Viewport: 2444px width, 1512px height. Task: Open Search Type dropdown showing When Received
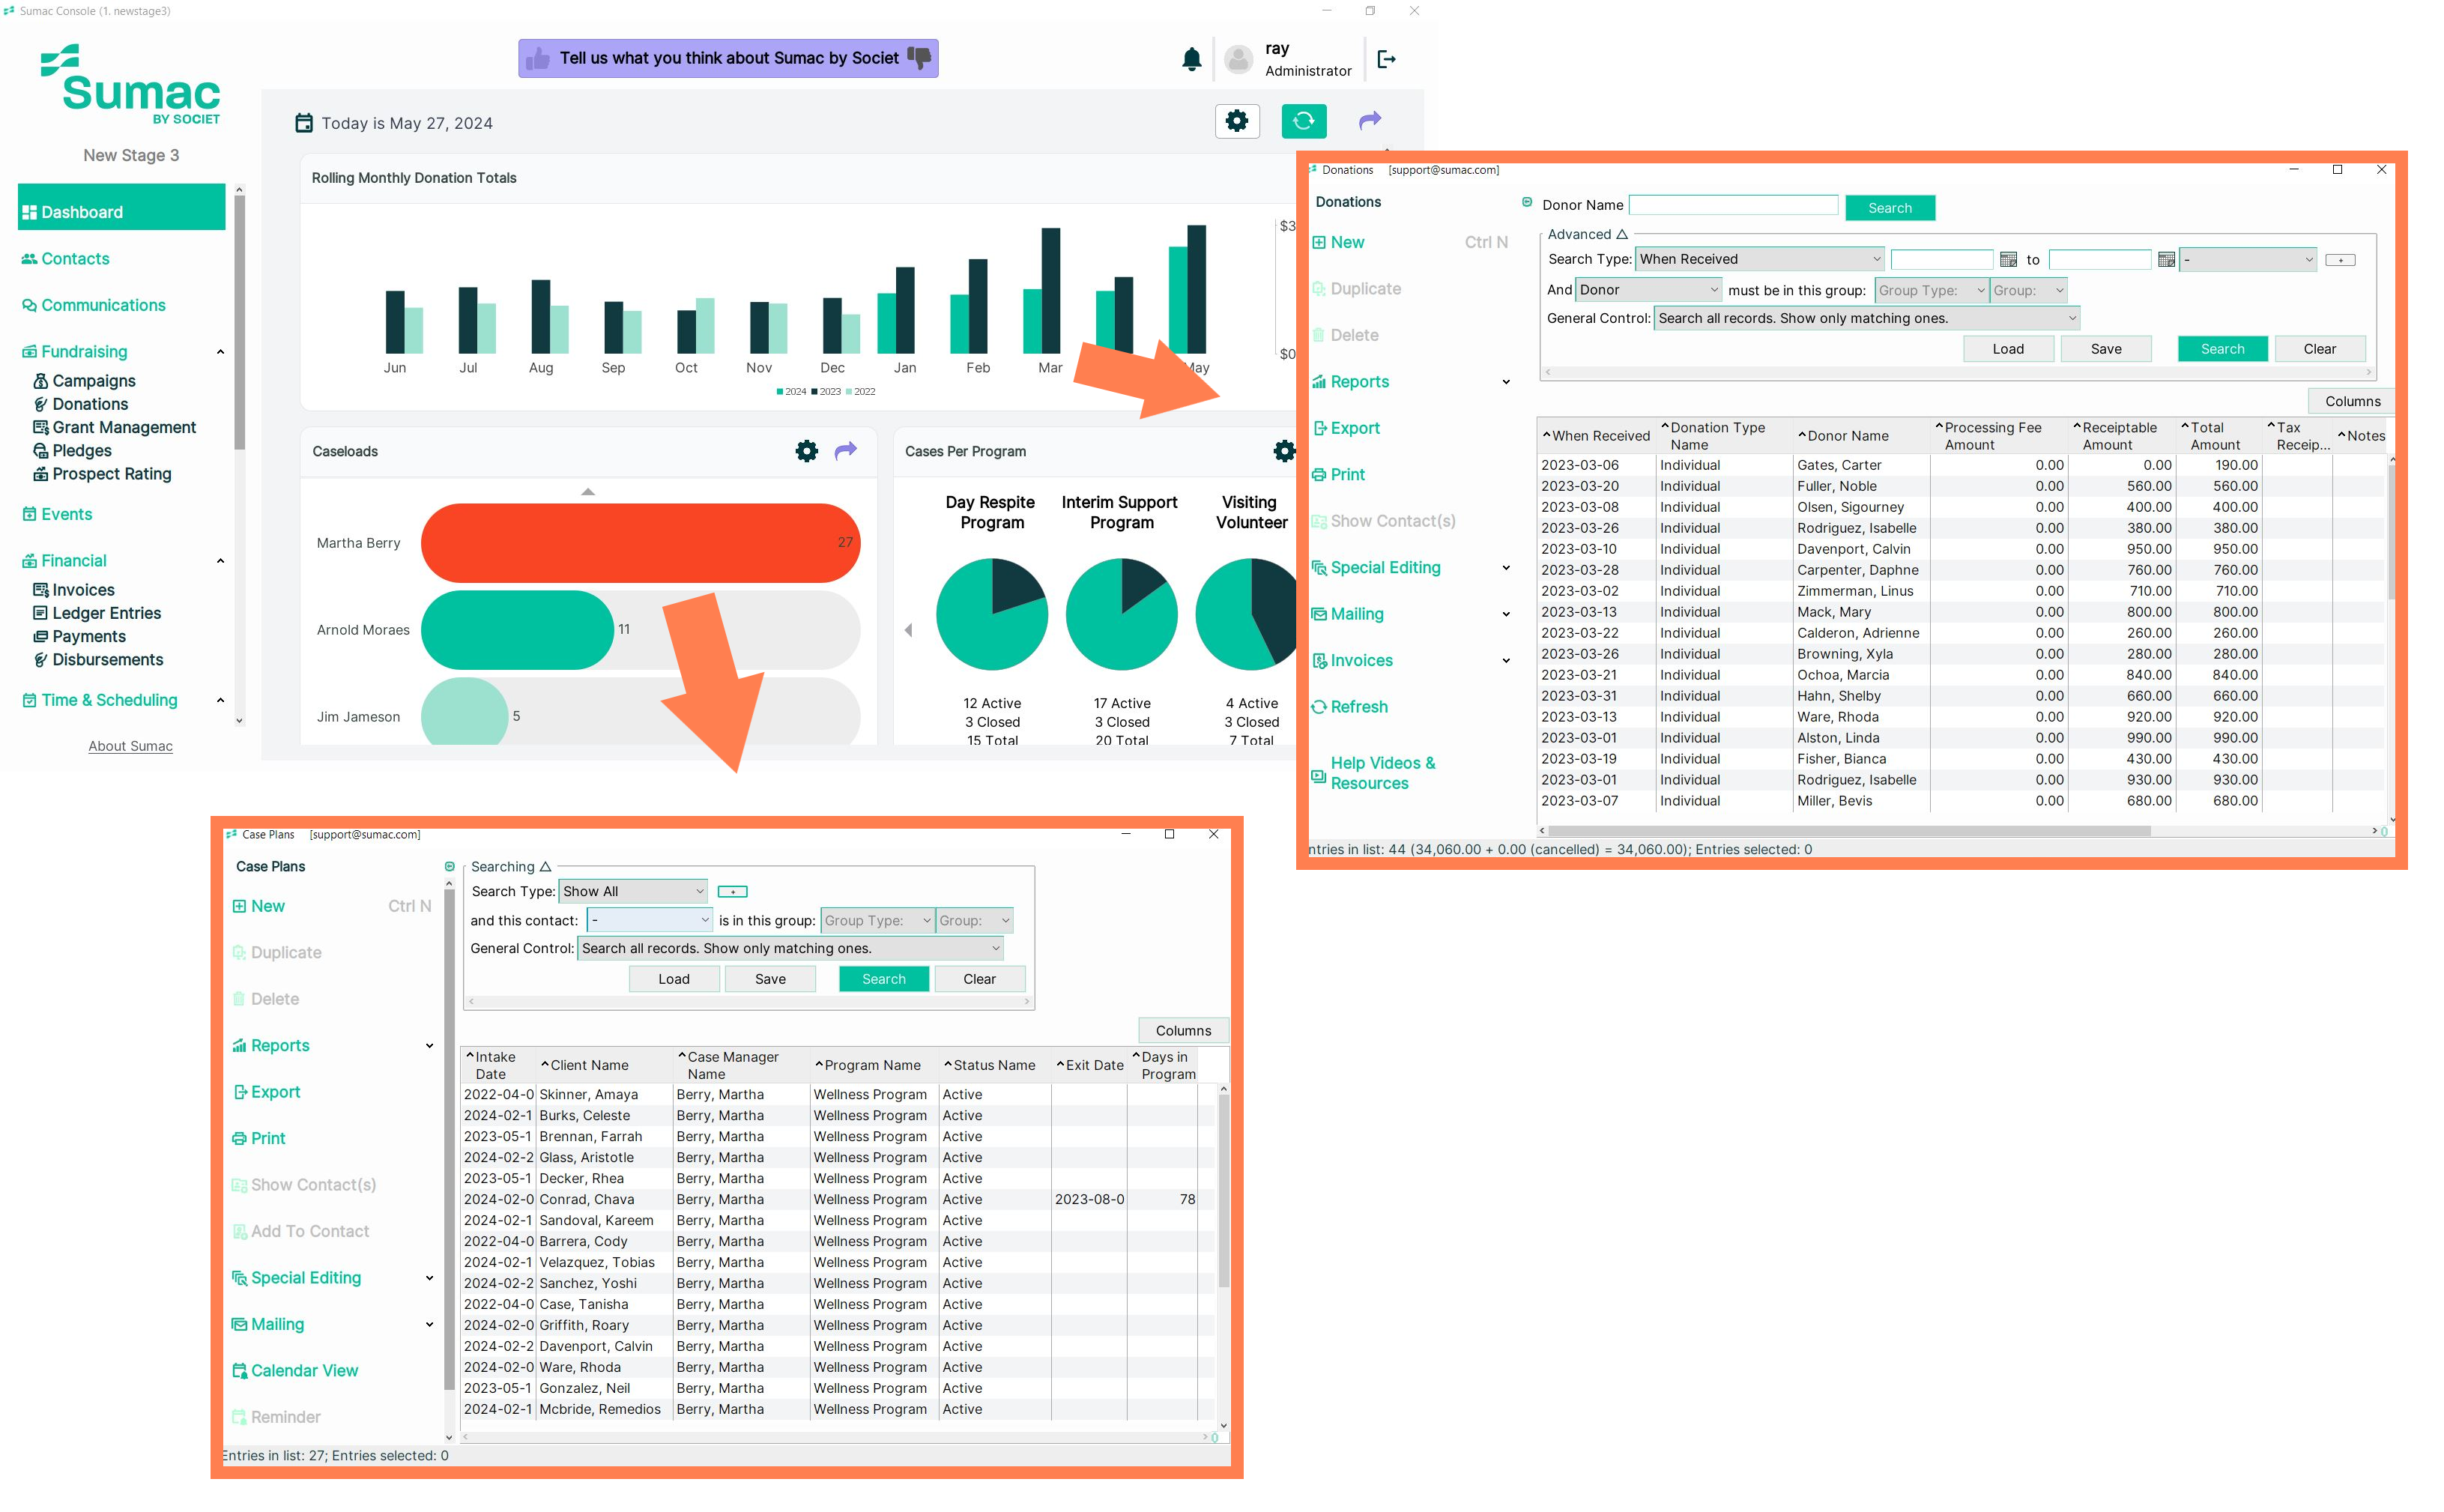(x=1760, y=259)
